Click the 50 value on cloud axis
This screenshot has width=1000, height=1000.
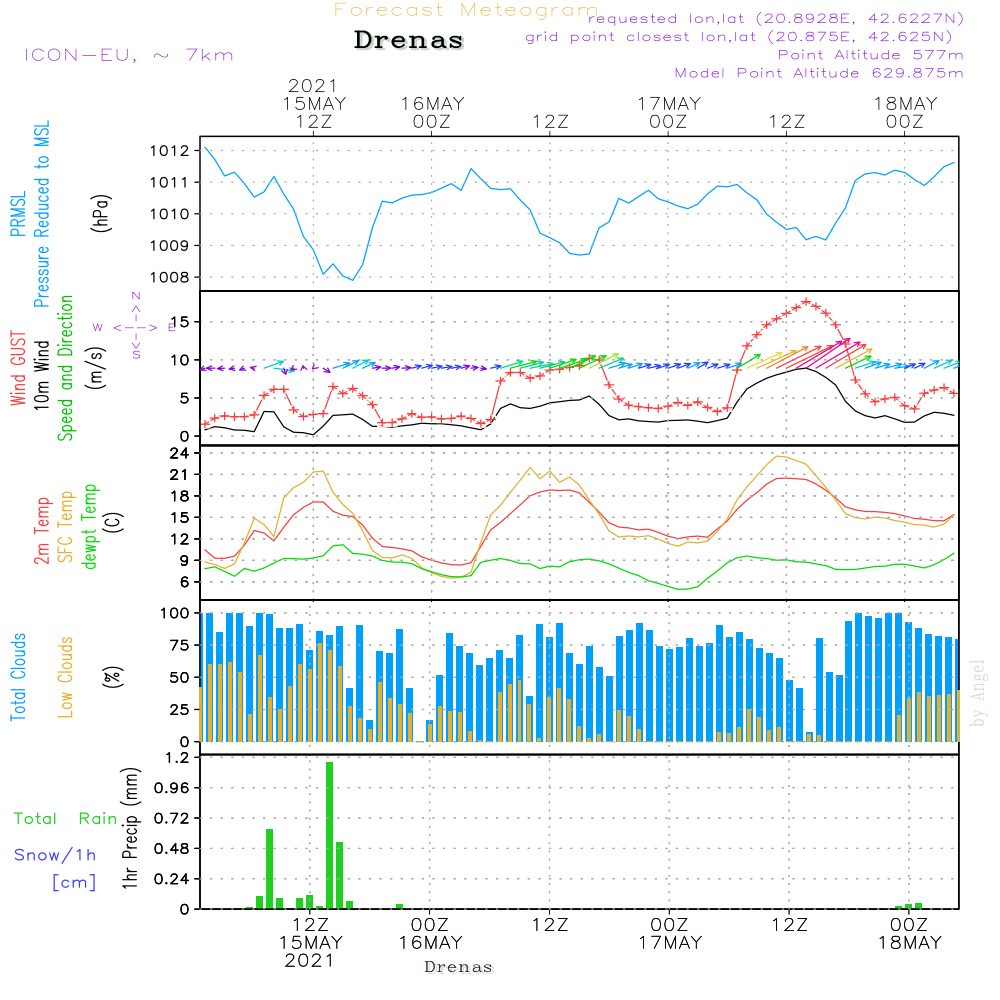point(180,677)
